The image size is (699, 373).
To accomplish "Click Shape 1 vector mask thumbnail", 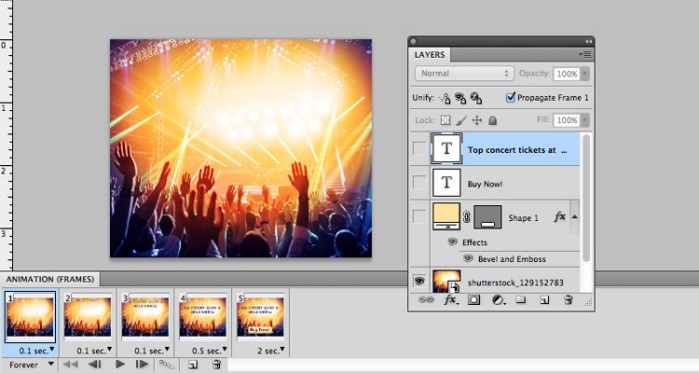I will pos(488,217).
